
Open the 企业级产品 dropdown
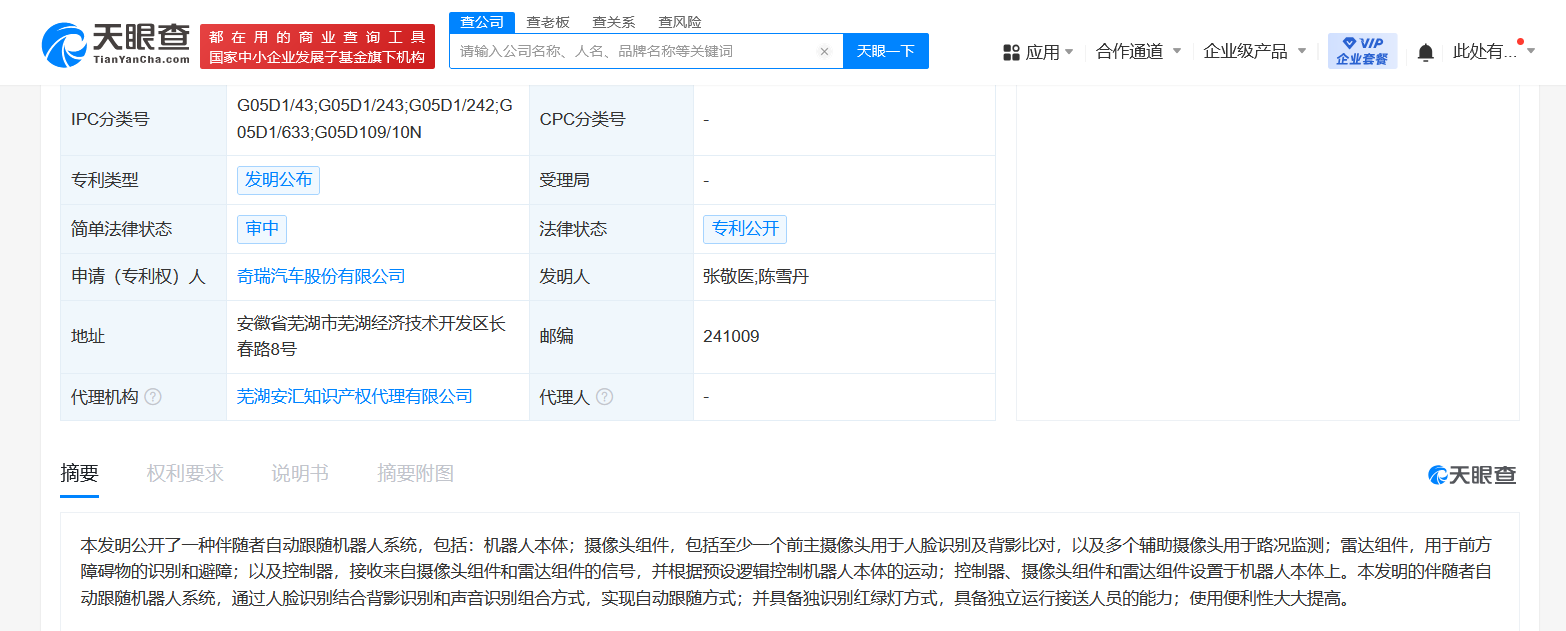(1301, 51)
